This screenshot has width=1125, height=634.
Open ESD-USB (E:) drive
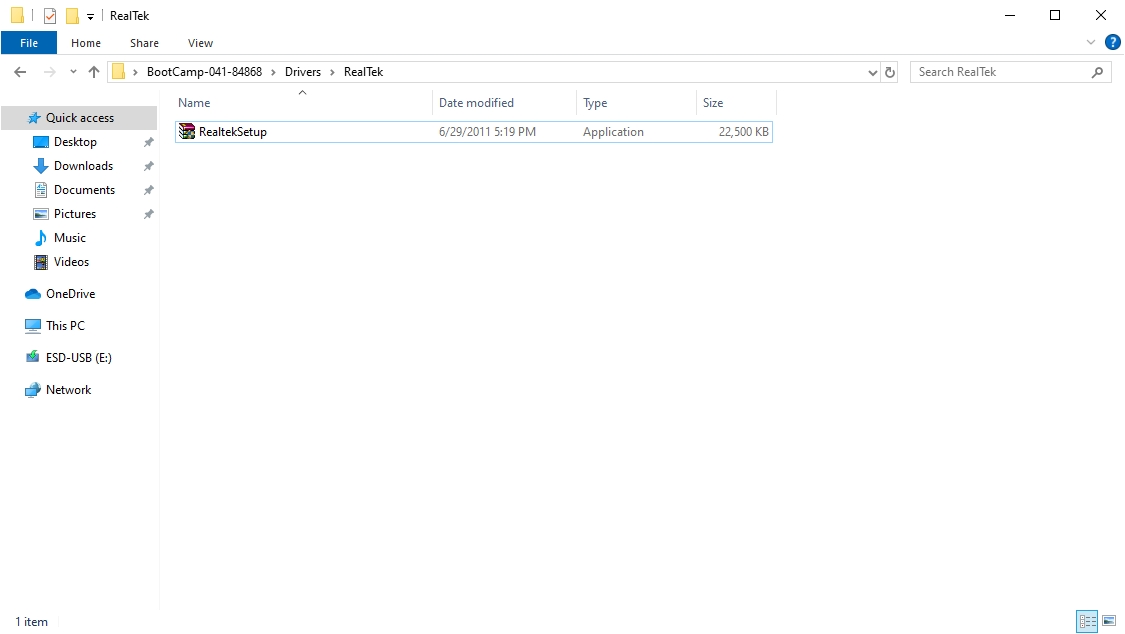pos(78,358)
